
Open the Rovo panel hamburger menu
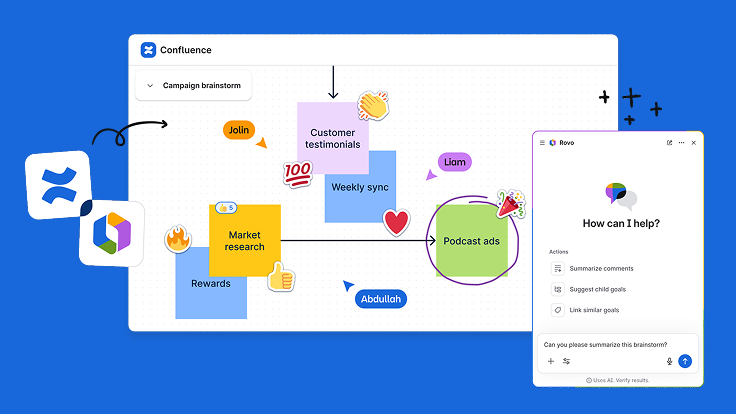coord(542,143)
